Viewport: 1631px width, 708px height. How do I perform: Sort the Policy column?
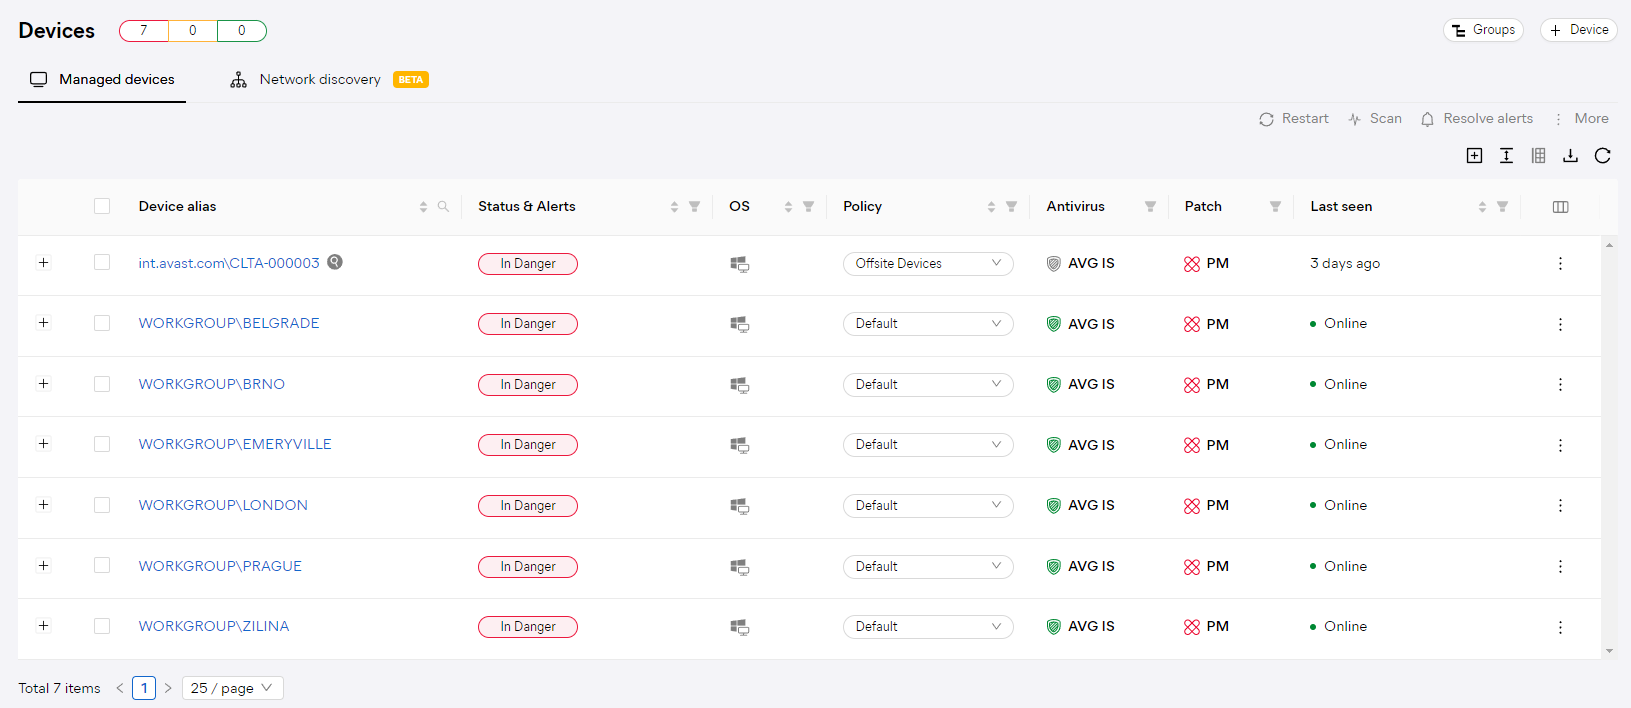tap(991, 207)
